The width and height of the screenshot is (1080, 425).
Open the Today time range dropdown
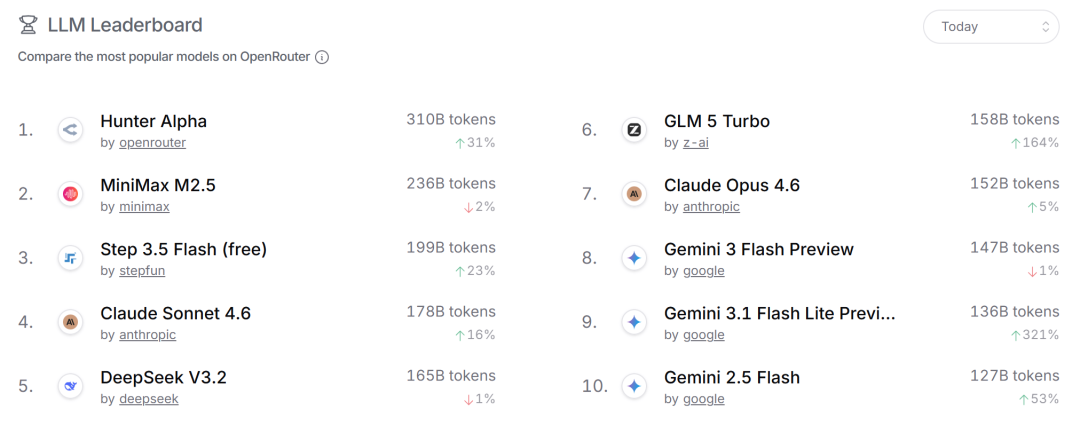(x=990, y=27)
